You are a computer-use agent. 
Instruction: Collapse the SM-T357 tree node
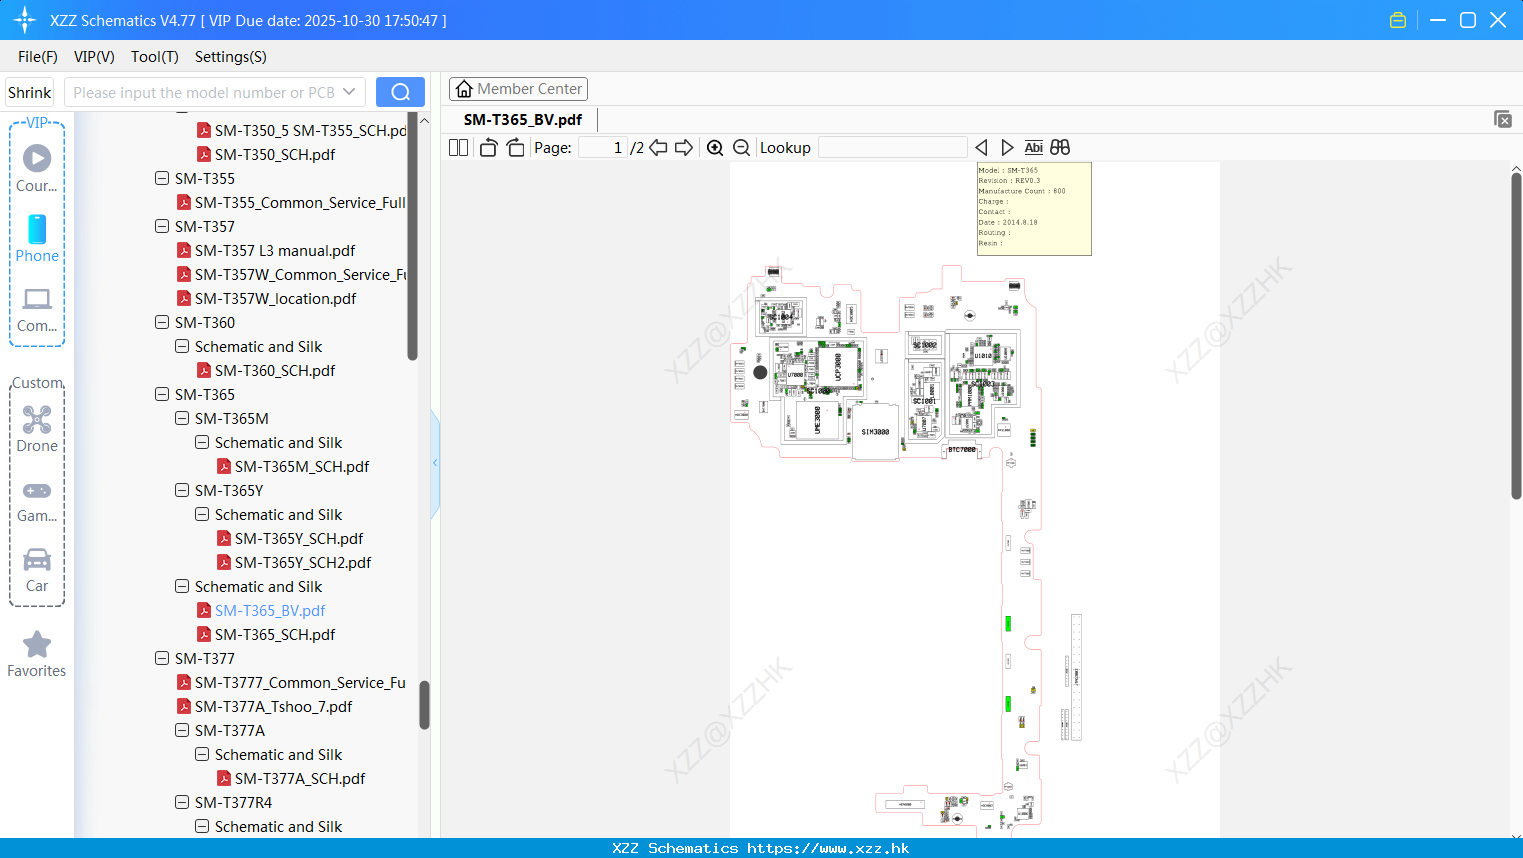click(162, 226)
